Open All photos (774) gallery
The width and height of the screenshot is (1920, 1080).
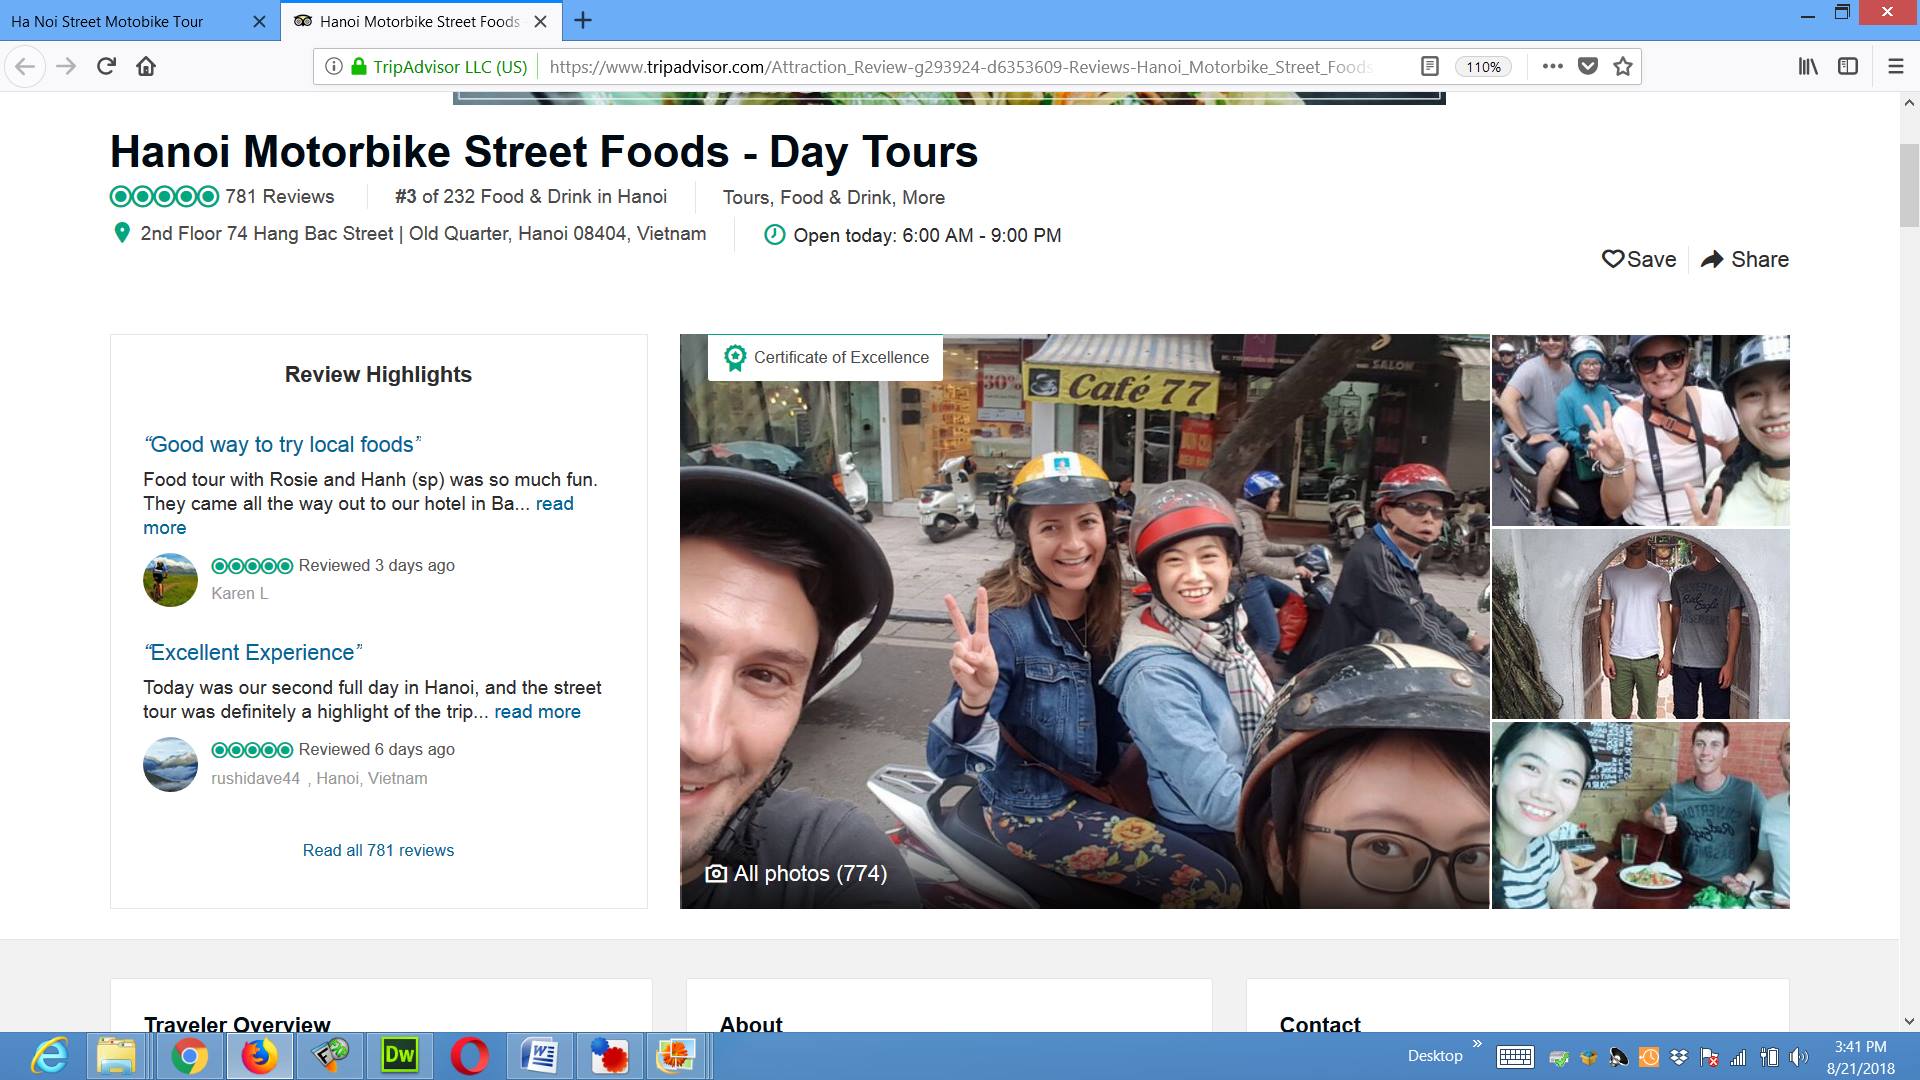click(797, 874)
